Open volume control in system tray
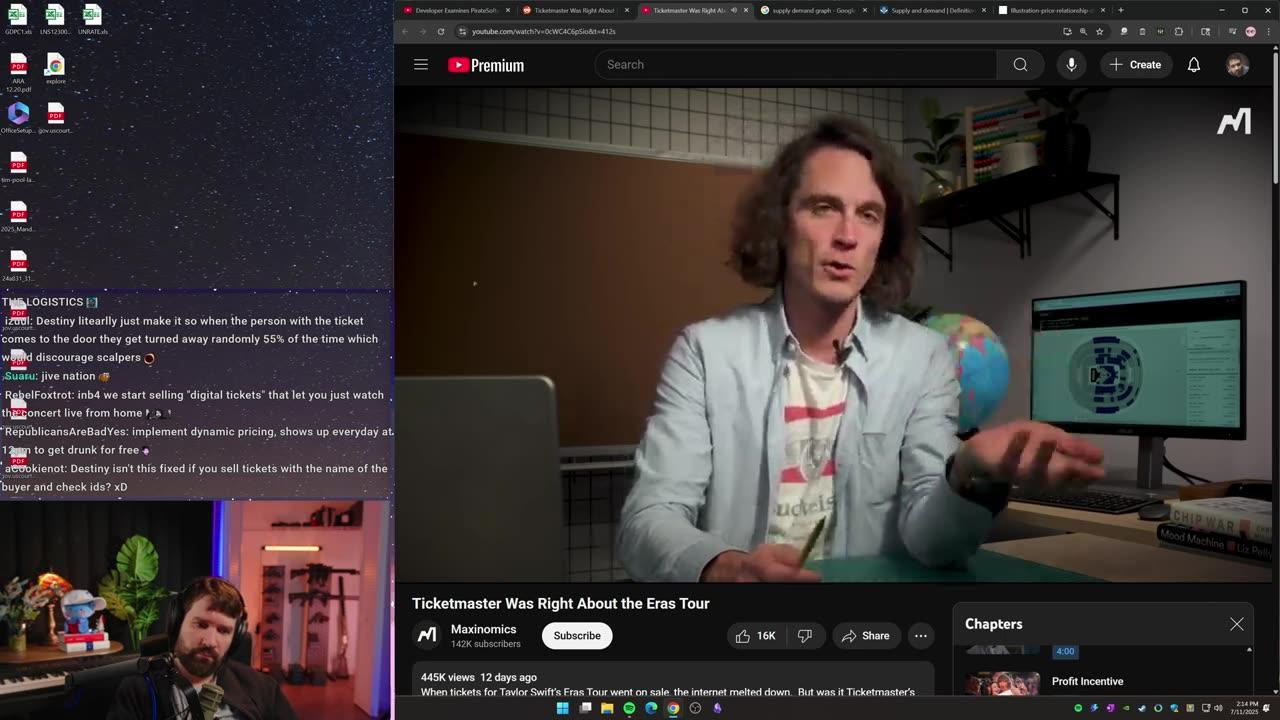Viewport: 1280px width, 720px height. [x=1220, y=708]
